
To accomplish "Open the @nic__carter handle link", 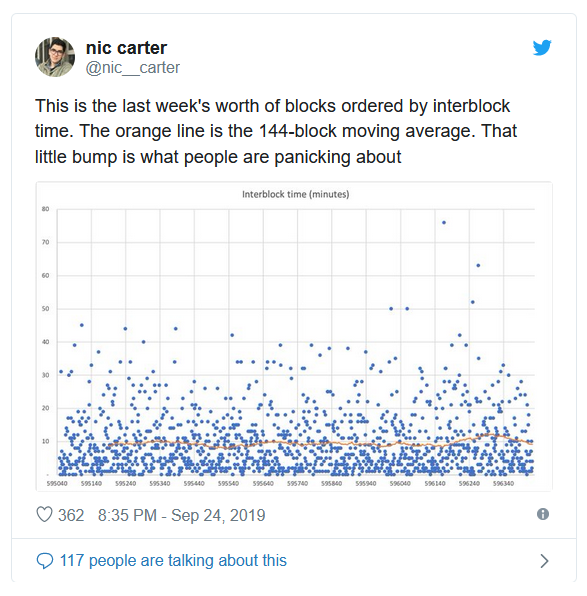I will point(133,68).
